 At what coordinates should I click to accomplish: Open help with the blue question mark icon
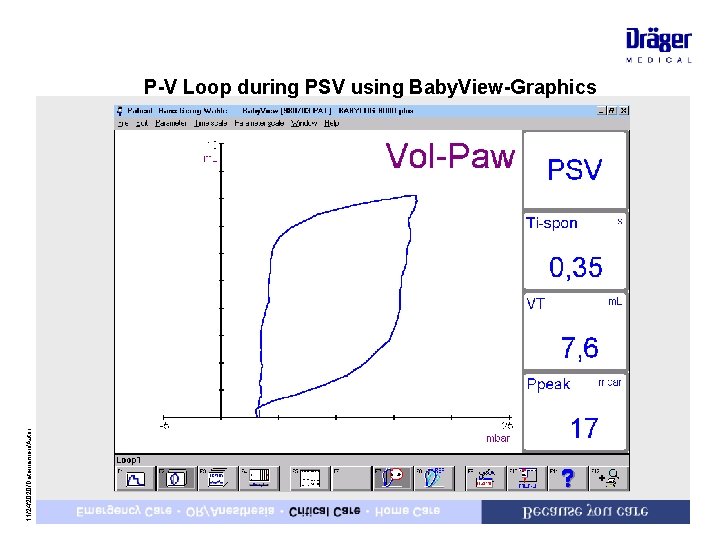pyautogui.click(x=568, y=478)
